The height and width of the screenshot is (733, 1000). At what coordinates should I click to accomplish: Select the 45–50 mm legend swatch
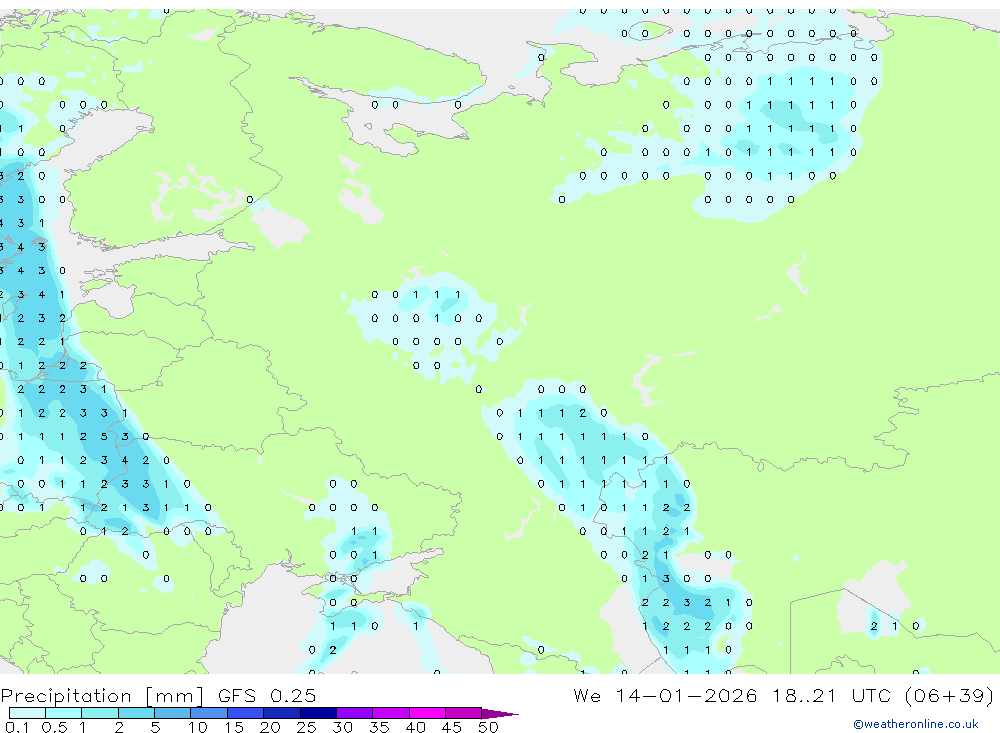[463, 713]
